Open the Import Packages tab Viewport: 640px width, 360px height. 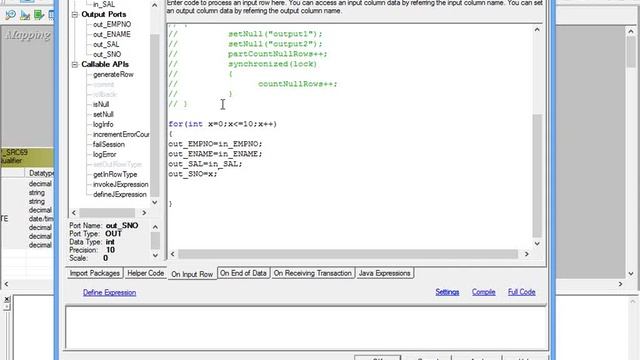(x=94, y=273)
